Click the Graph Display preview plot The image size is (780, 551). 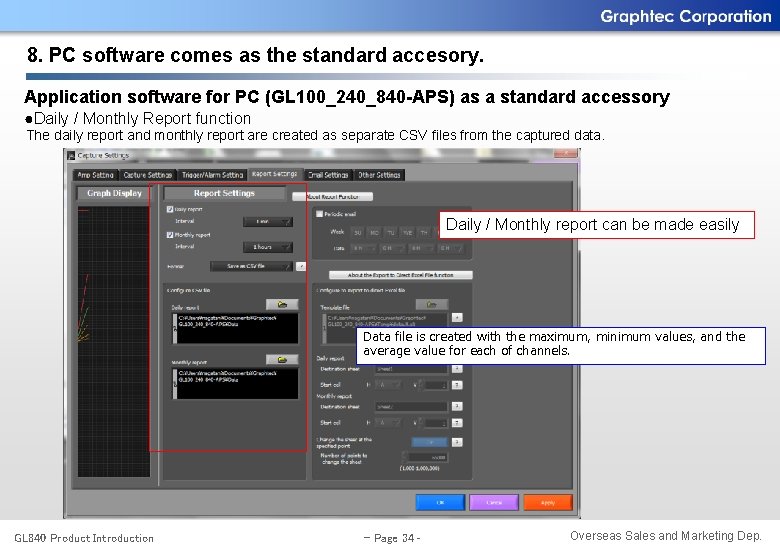114,342
